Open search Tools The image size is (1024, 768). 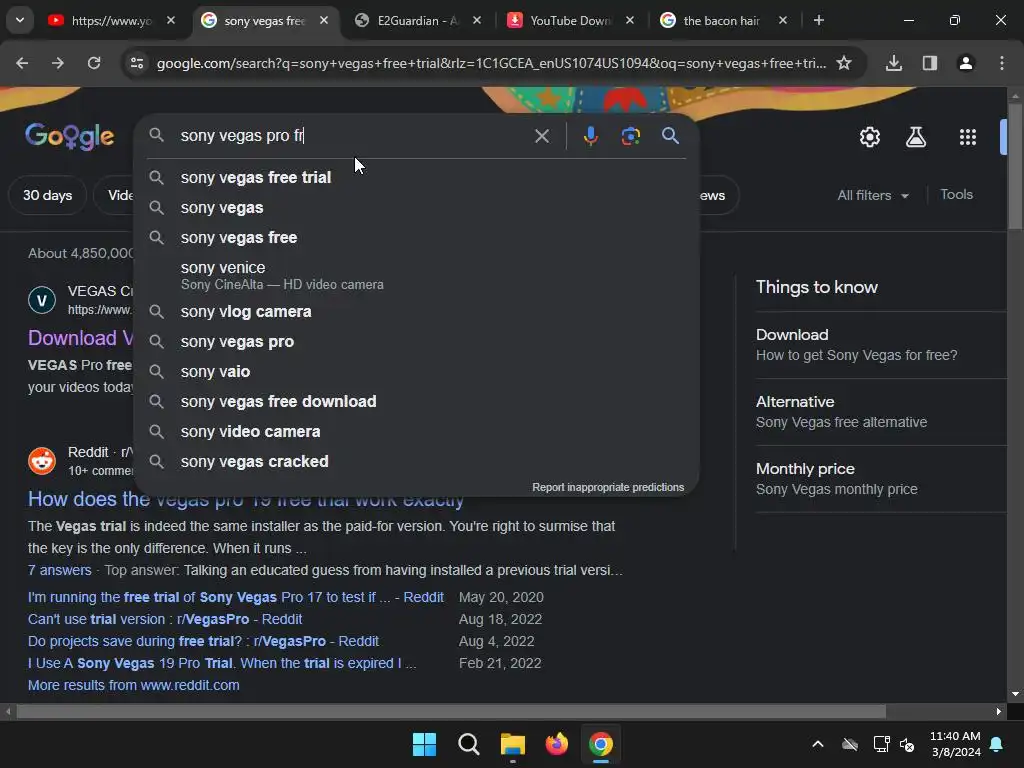click(956, 195)
